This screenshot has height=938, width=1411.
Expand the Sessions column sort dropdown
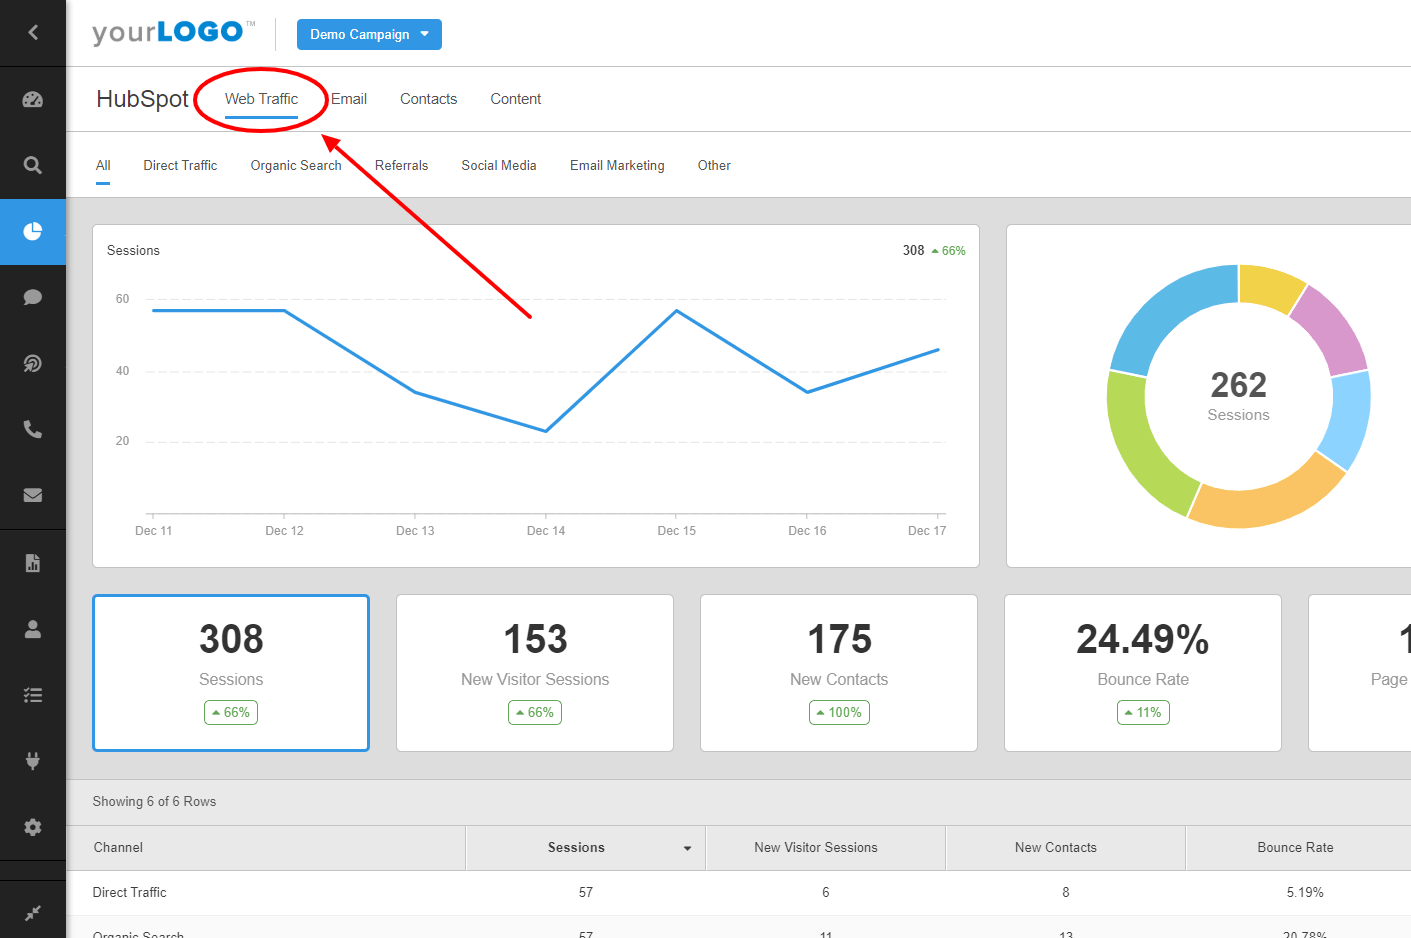click(687, 847)
